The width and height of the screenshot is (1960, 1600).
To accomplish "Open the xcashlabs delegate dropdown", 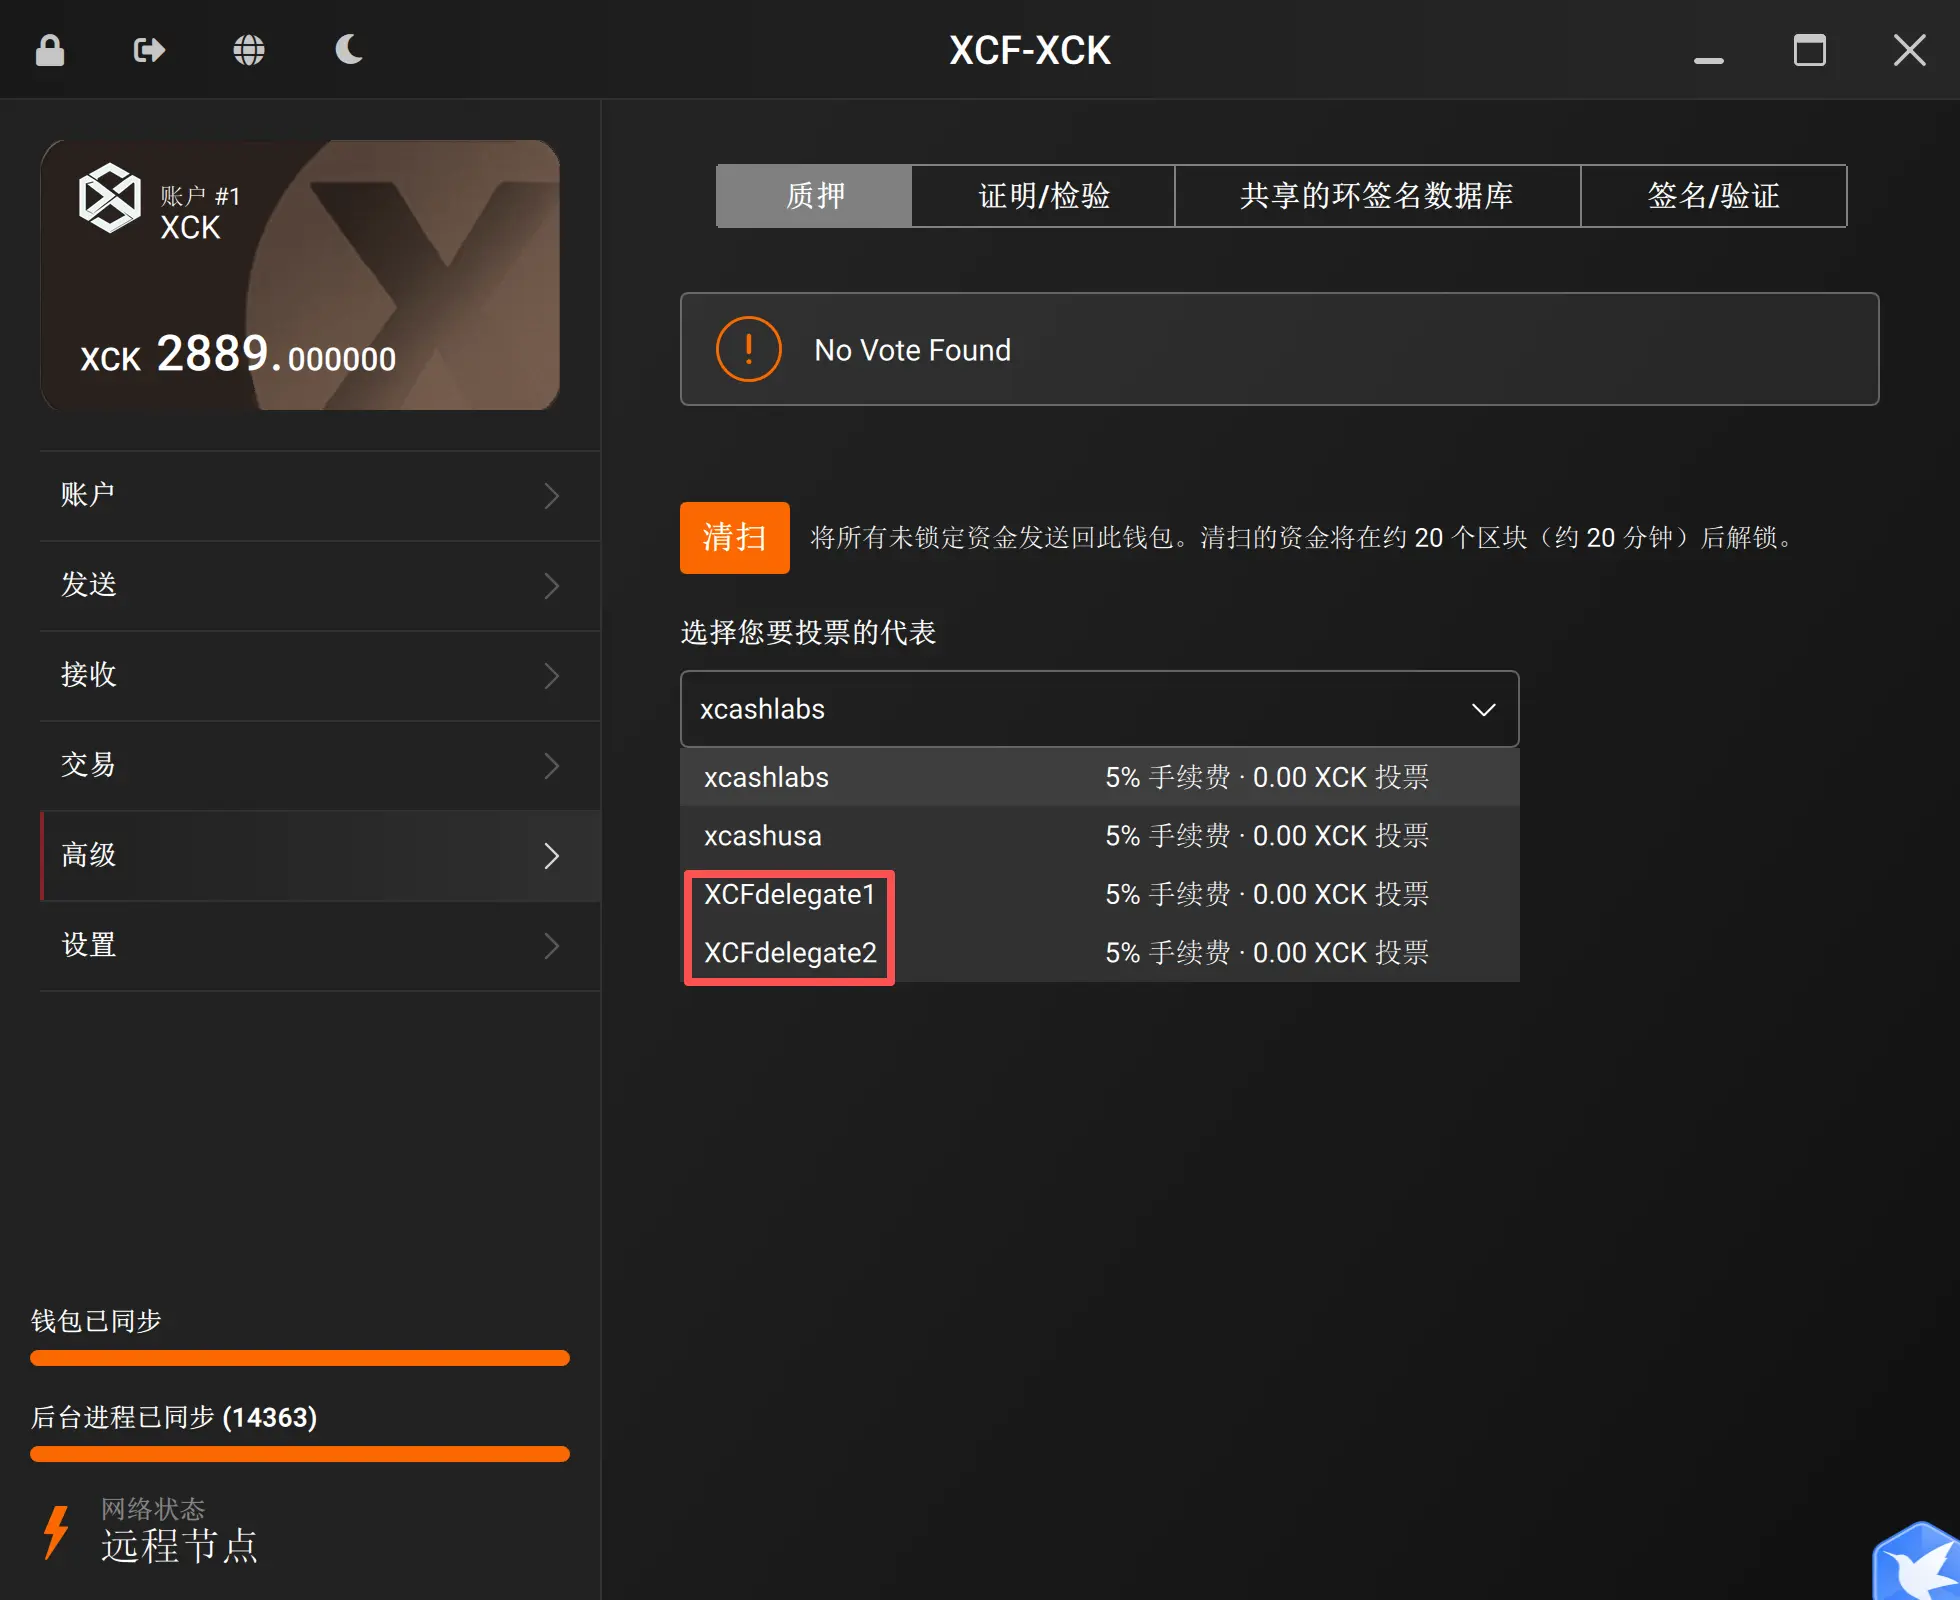I will pyautogui.click(x=1099, y=709).
